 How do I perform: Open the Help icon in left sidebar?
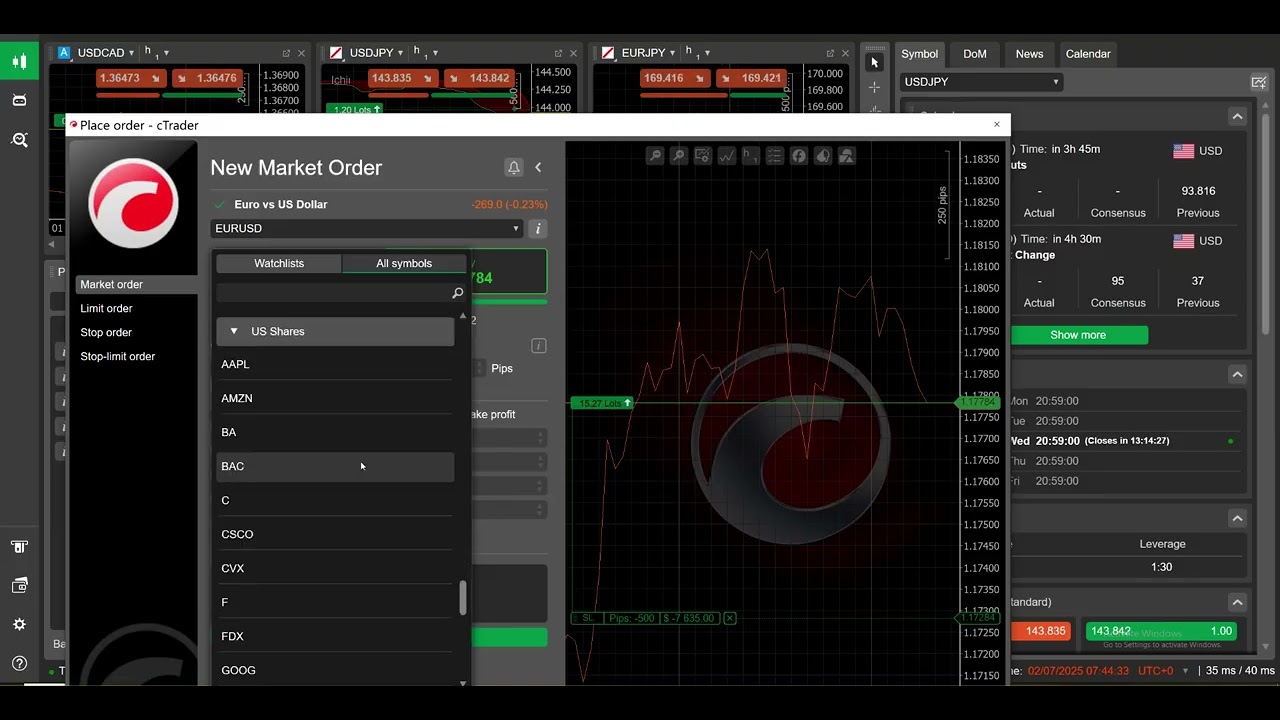tap(19, 663)
